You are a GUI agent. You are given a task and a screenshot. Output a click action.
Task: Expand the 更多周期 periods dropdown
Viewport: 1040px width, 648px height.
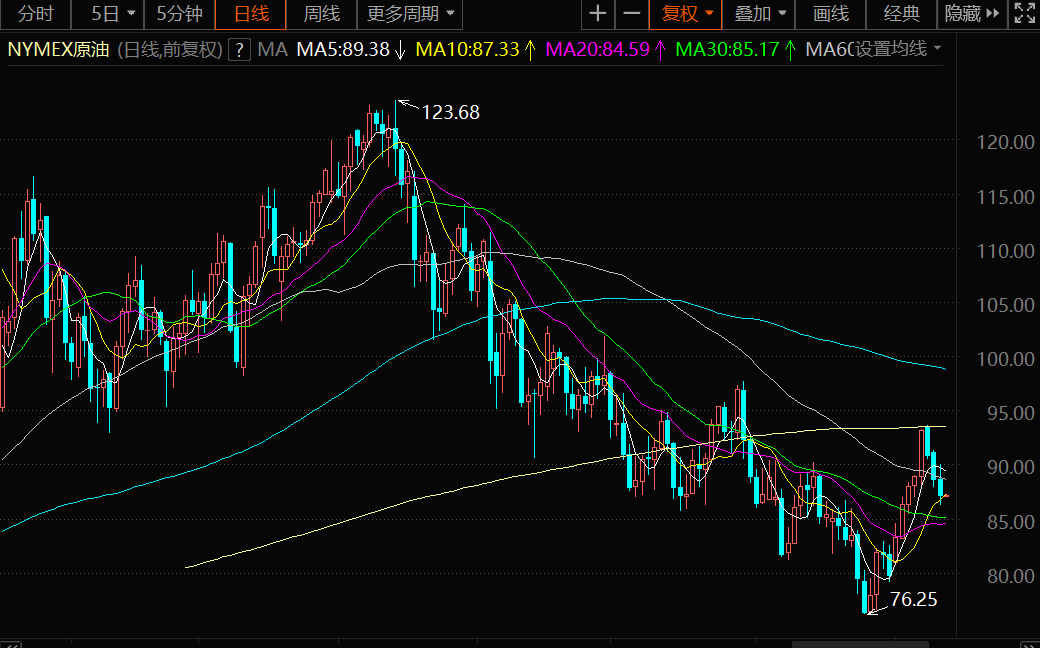point(410,14)
